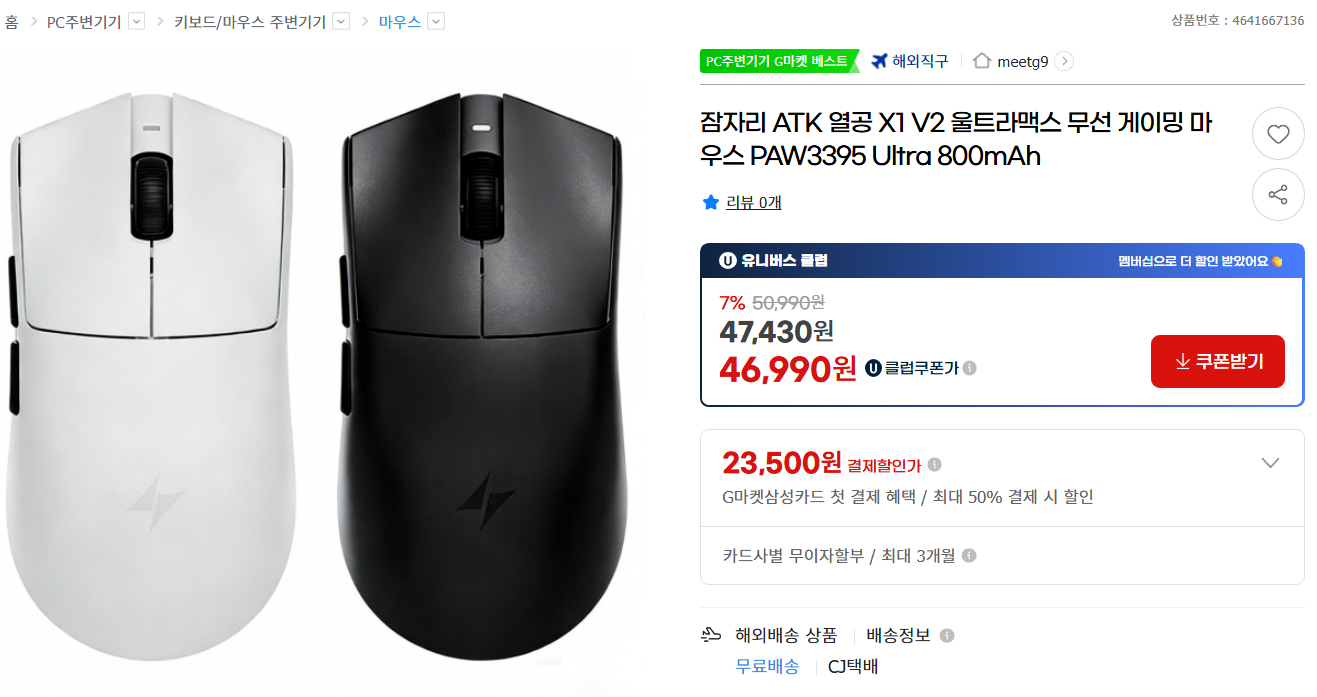The image size is (1317, 697).
Task: Click the download arrow icon in 쿠폰받기 button
Action: (x=1182, y=361)
